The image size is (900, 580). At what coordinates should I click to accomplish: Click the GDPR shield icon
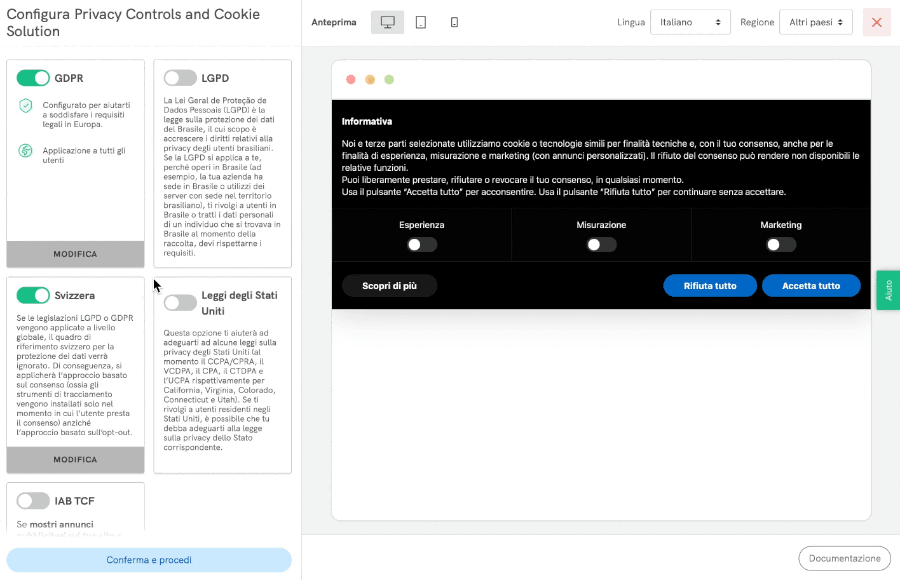click(26, 106)
